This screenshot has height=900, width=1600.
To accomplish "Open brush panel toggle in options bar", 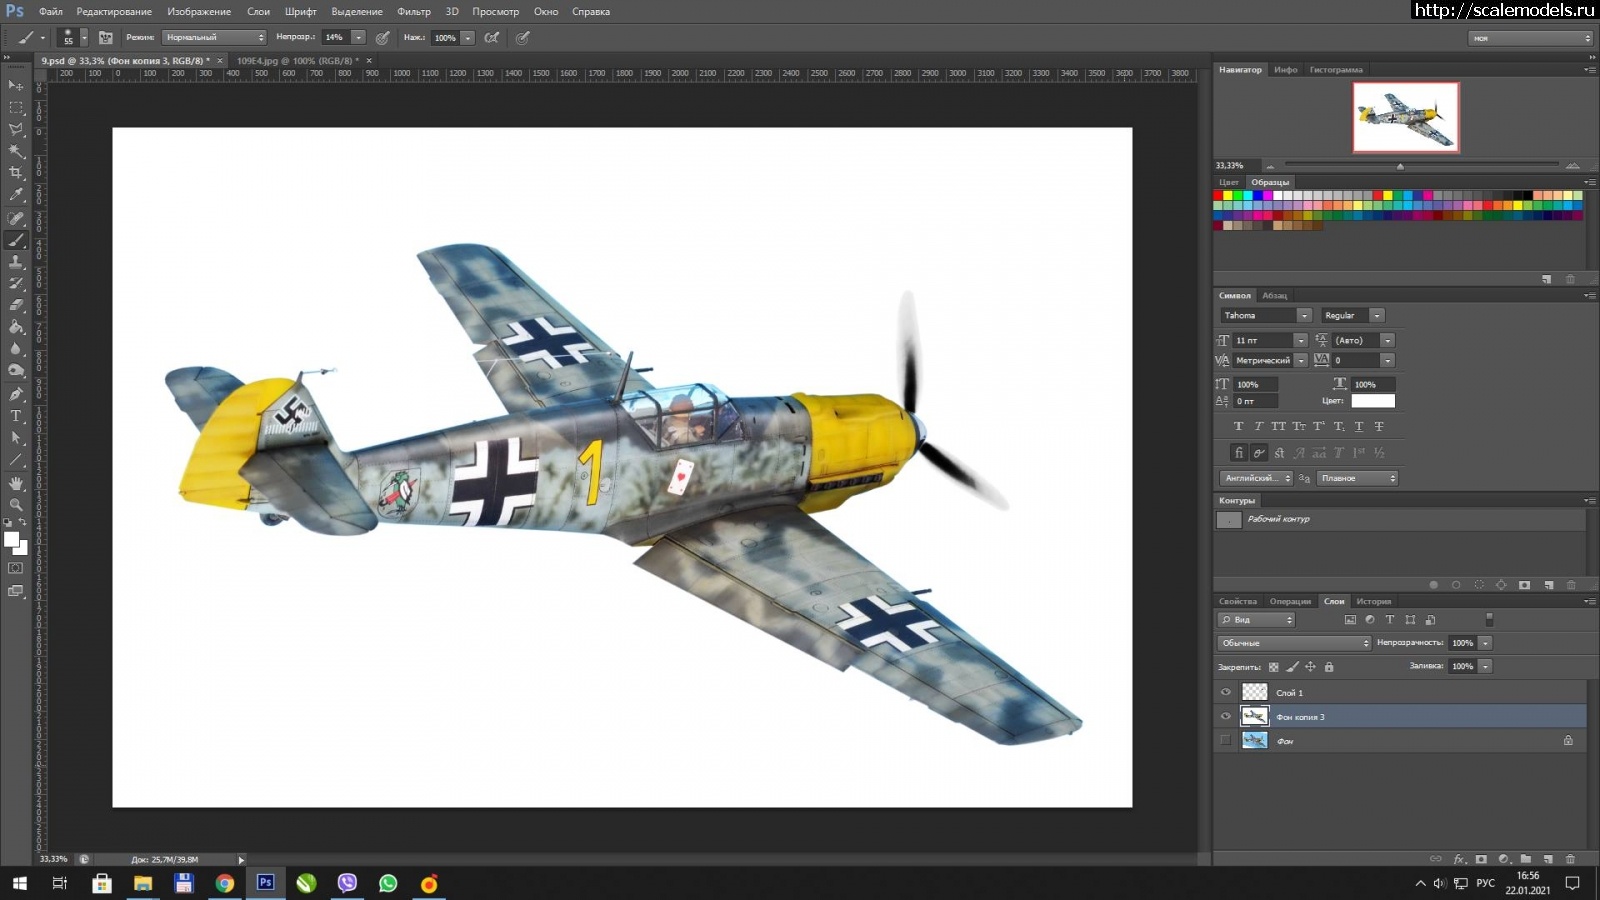I will [x=106, y=38].
